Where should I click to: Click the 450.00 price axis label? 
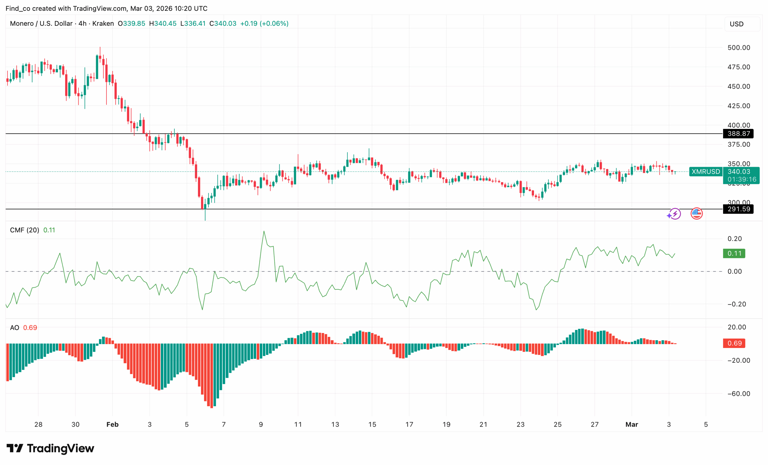(739, 86)
